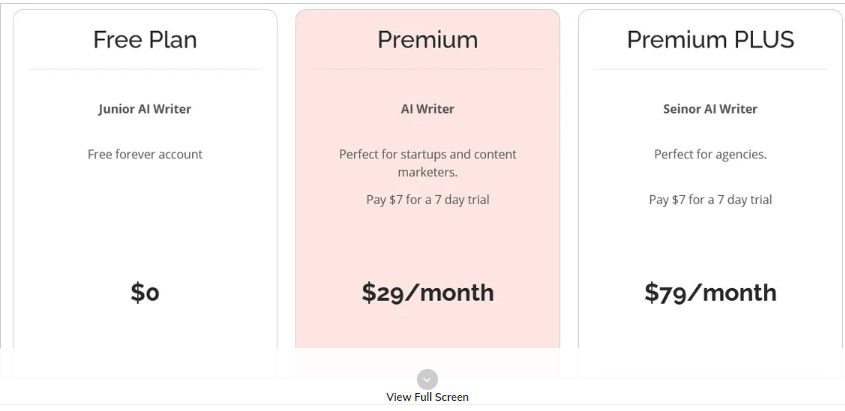
Task: Select the Free Plan card
Action: coord(145,193)
